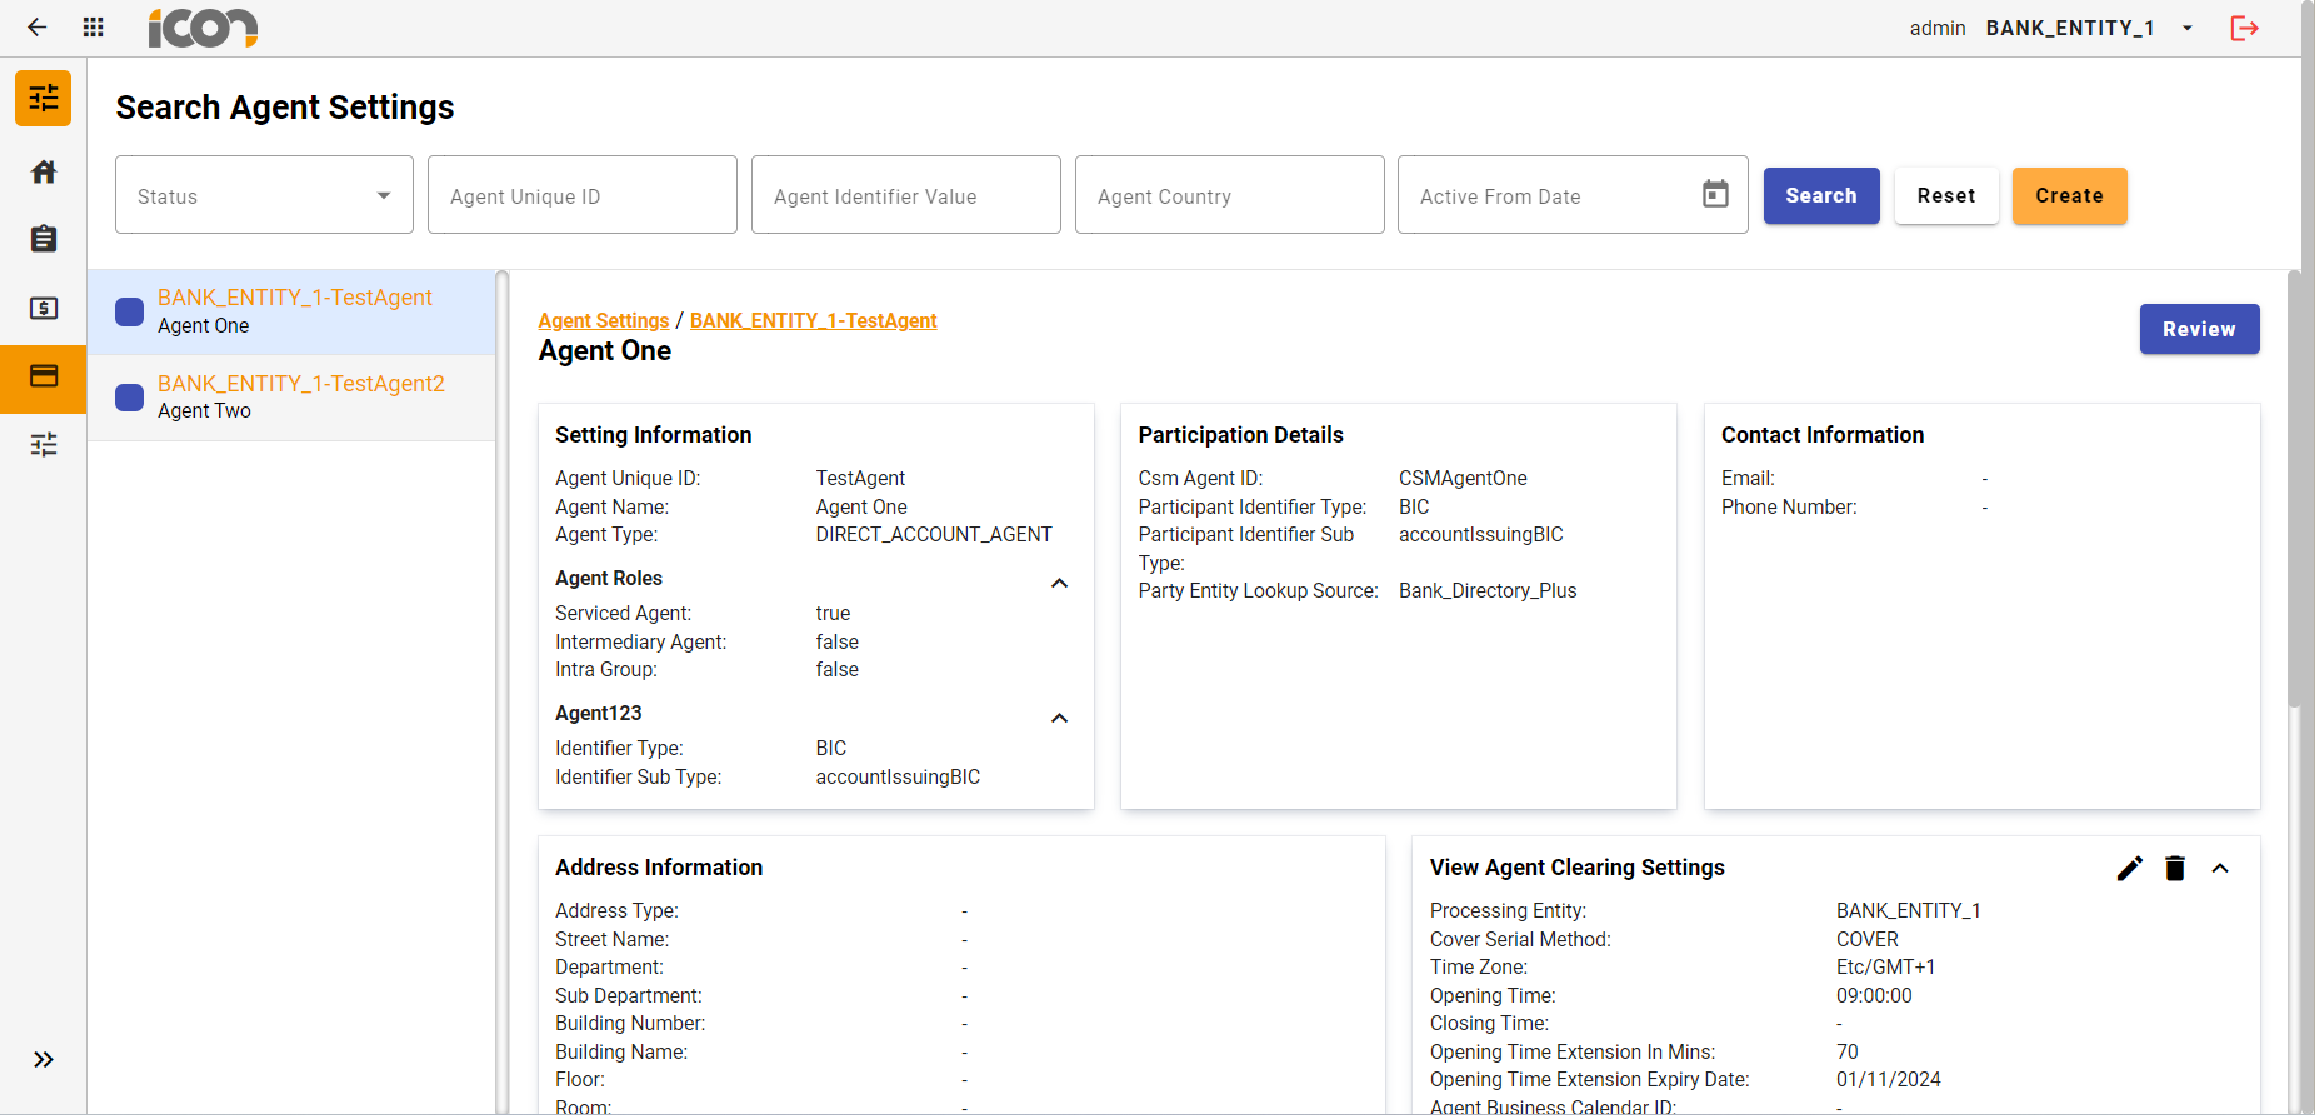
Task: Delete Agent Clearing Settings with trash icon
Action: coord(2175,868)
